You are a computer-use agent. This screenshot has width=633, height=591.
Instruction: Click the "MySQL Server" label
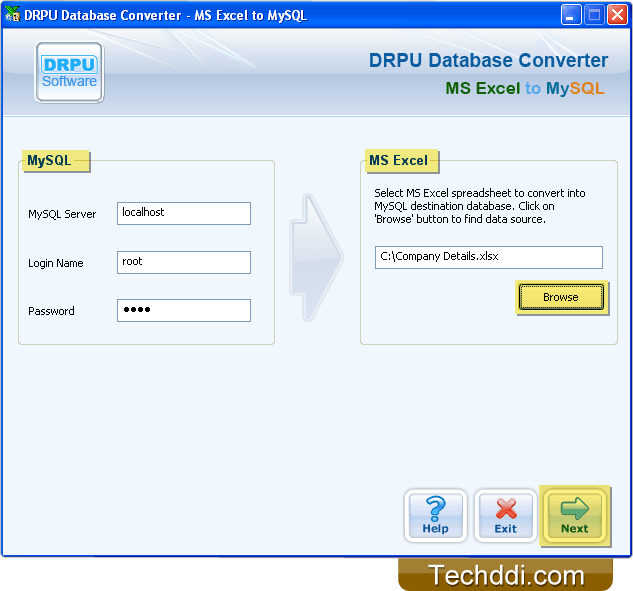(x=62, y=214)
